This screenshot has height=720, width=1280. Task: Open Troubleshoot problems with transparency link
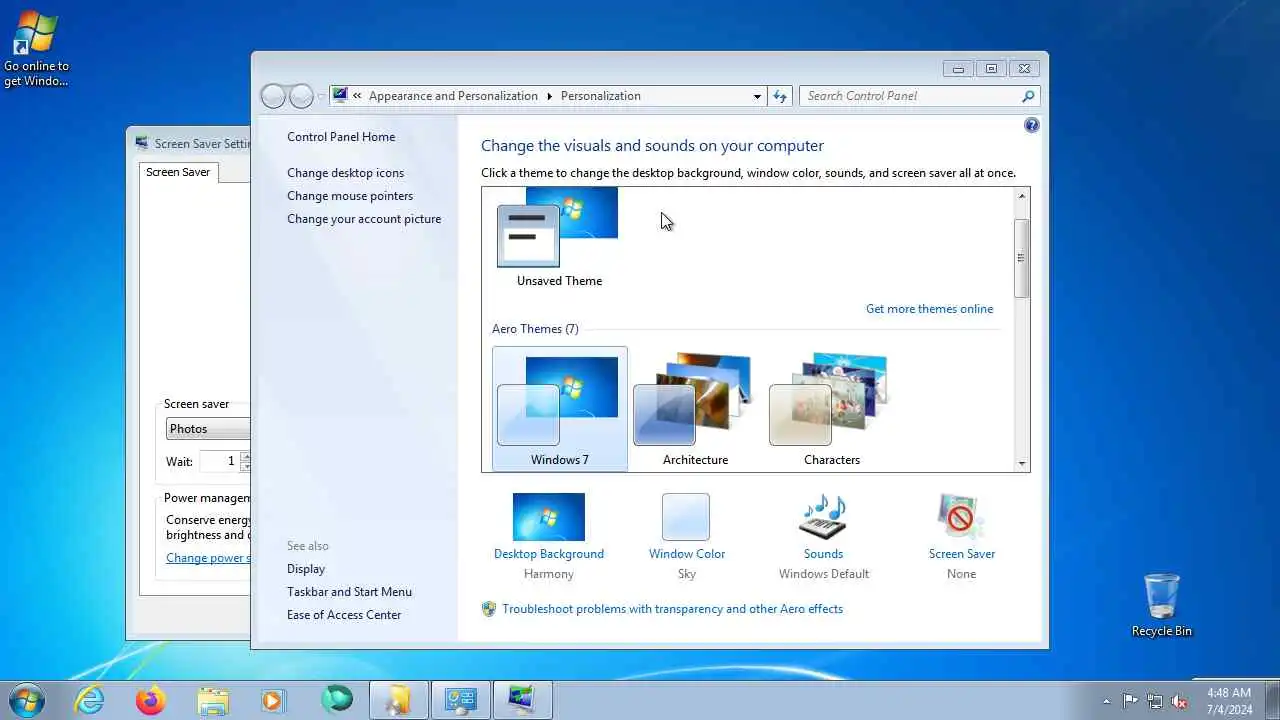672,609
